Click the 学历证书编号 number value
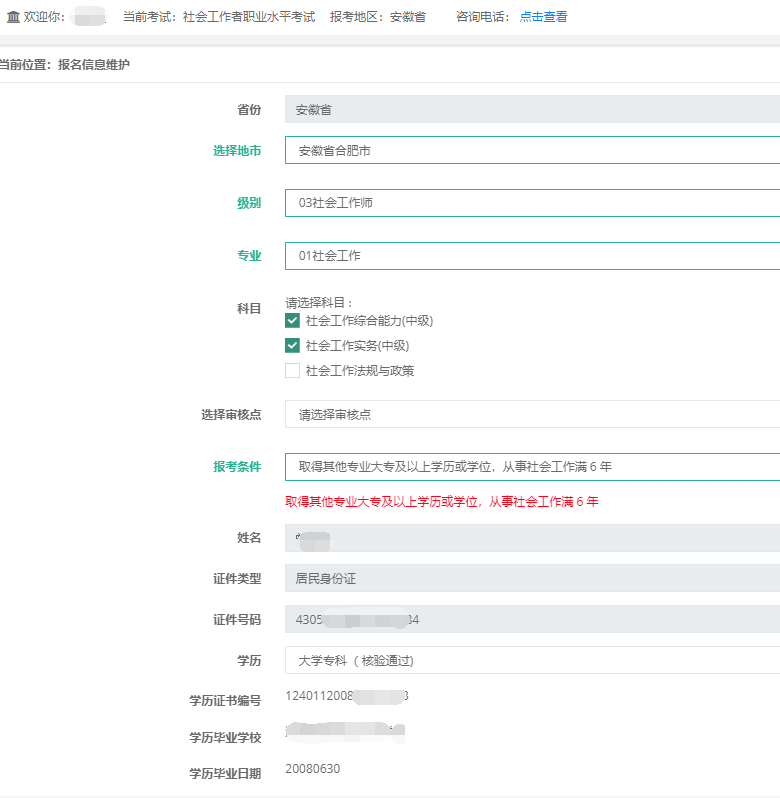This screenshot has height=798, width=780. [x=346, y=696]
